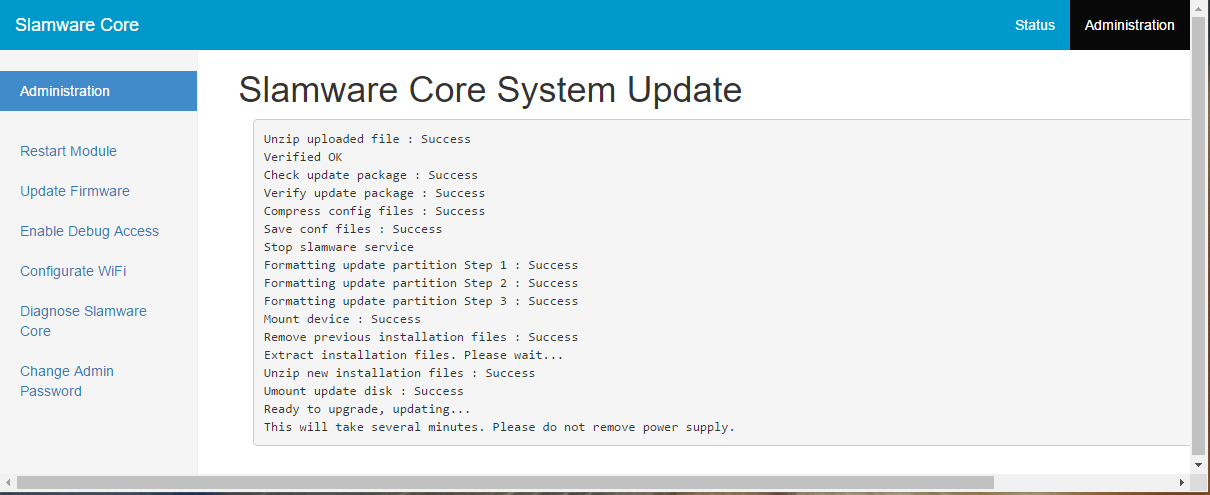This screenshot has height=495, width=1210.
Task: Click log line 'Check update package : Success'
Action: pos(371,175)
